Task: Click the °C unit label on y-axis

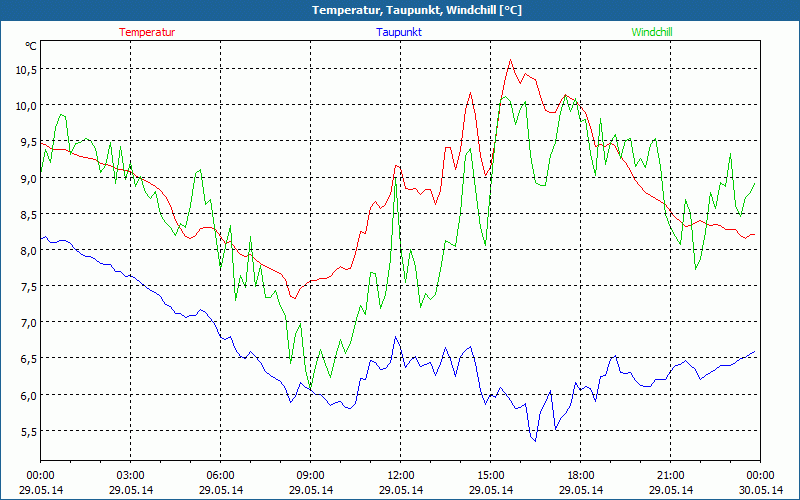Action: [31, 46]
